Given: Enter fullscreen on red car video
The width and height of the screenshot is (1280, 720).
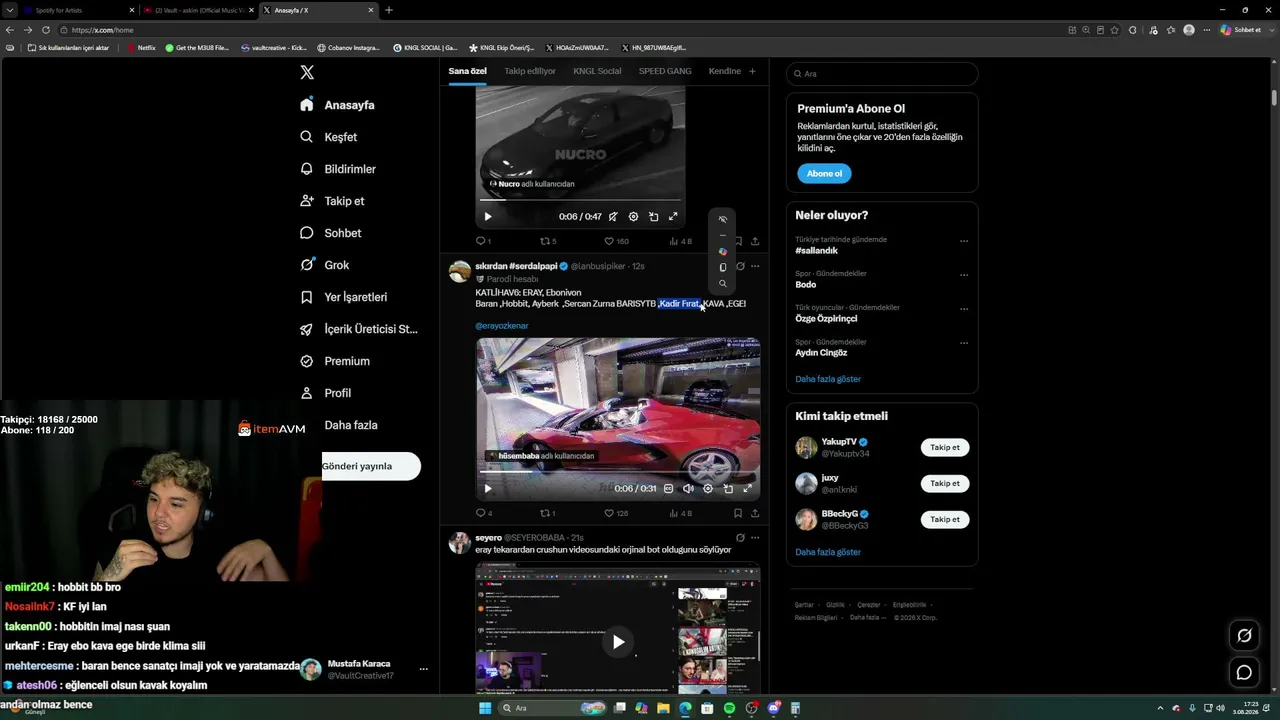Looking at the screenshot, I should coord(748,488).
